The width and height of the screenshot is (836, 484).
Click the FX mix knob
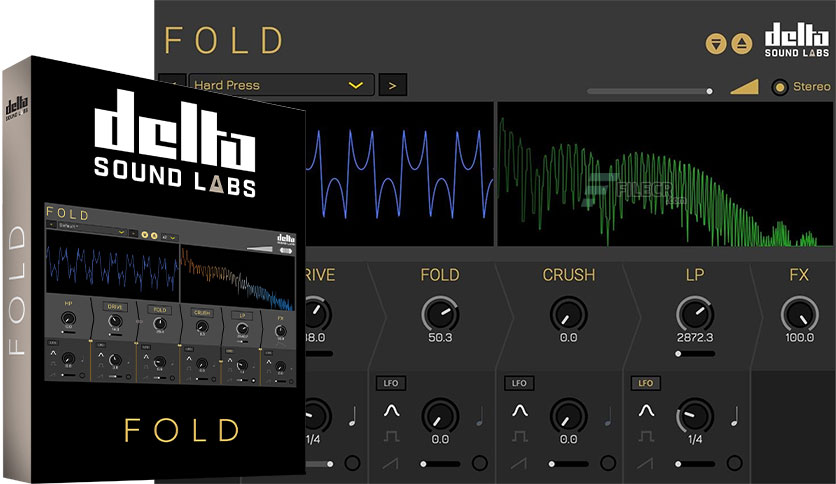pos(799,314)
